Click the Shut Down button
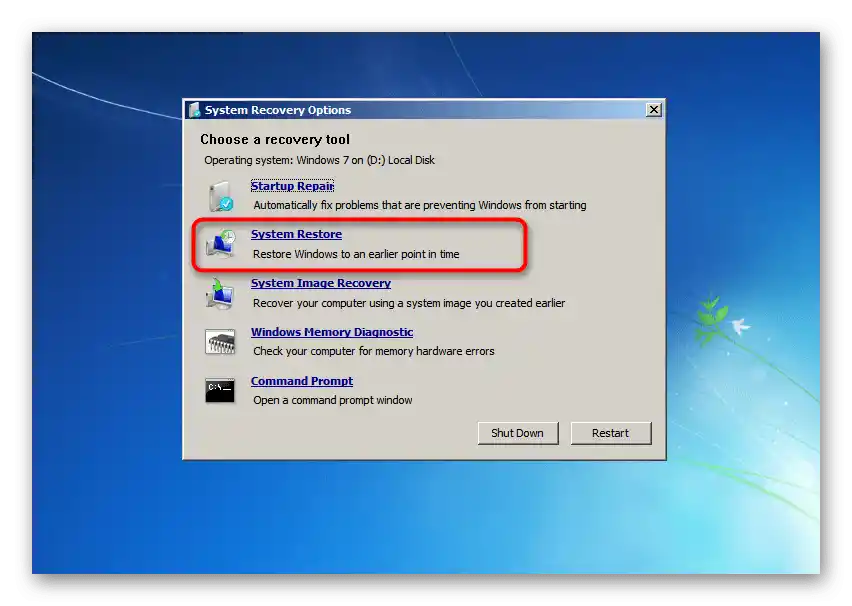Image resolution: width=852 pixels, height=606 pixels. [x=518, y=433]
